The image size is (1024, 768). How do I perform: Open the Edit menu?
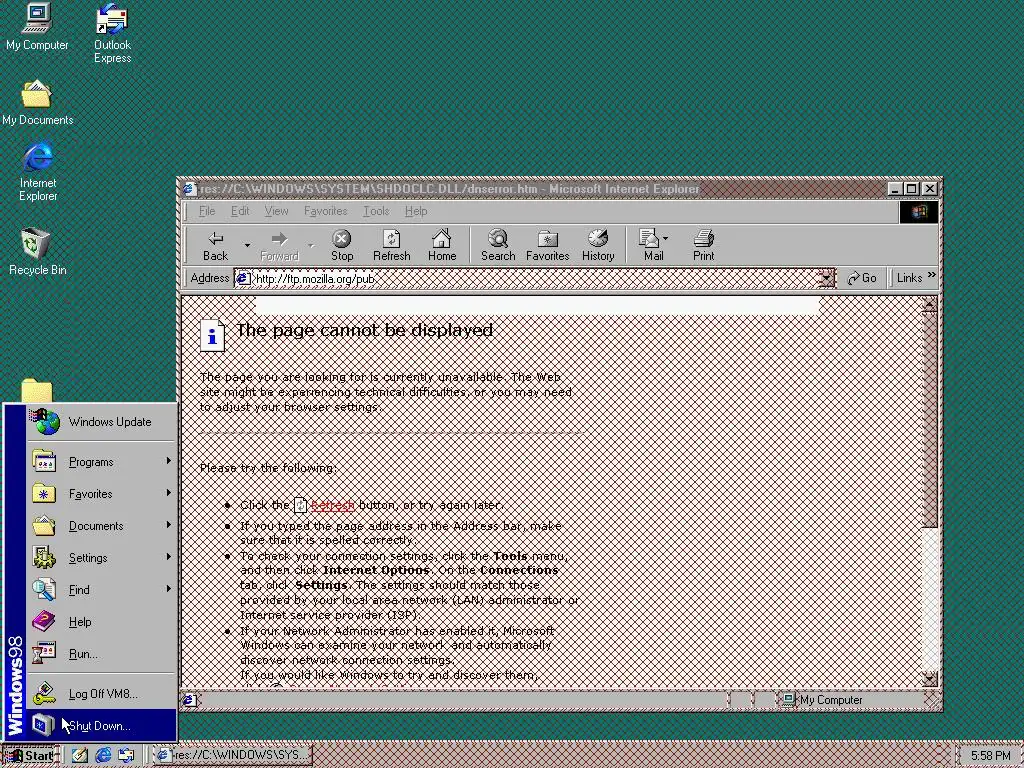click(240, 211)
